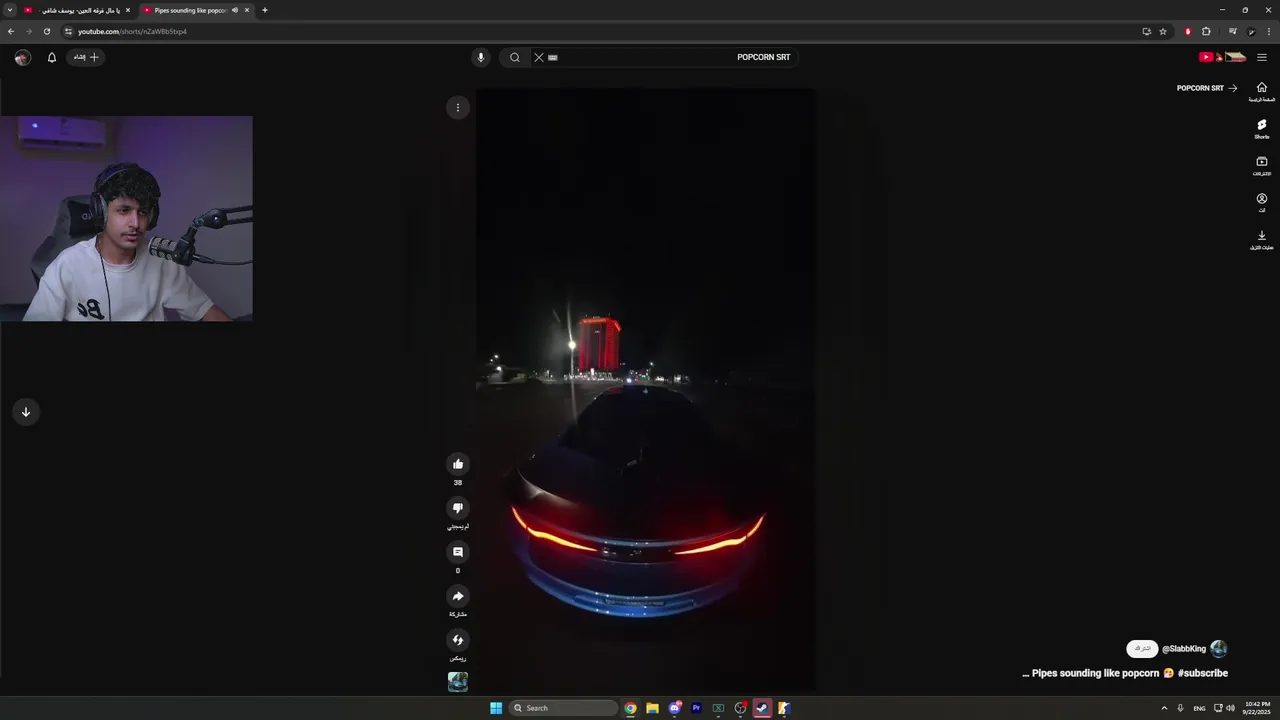This screenshot has width=1280, height=720.
Task: Like the Short with thumbs up
Action: click(x=458, y=464)
